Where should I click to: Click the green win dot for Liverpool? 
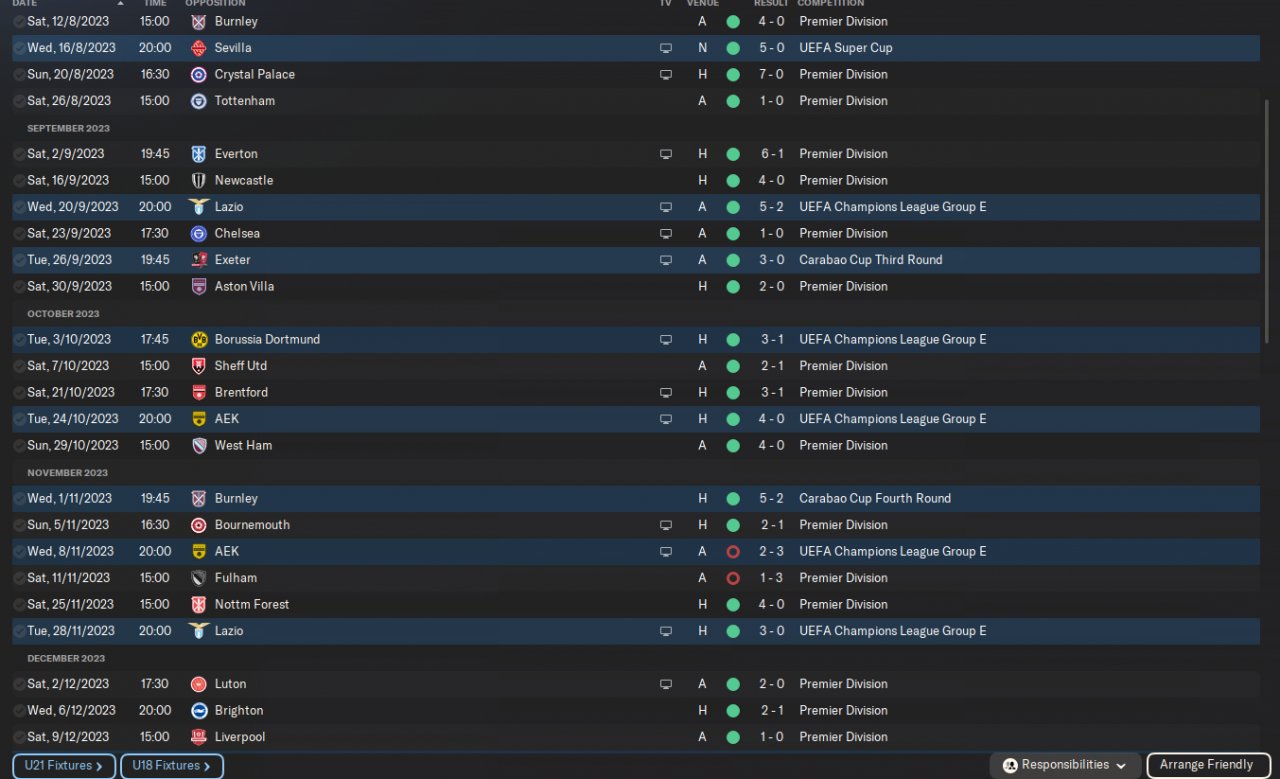coord(733,737)
